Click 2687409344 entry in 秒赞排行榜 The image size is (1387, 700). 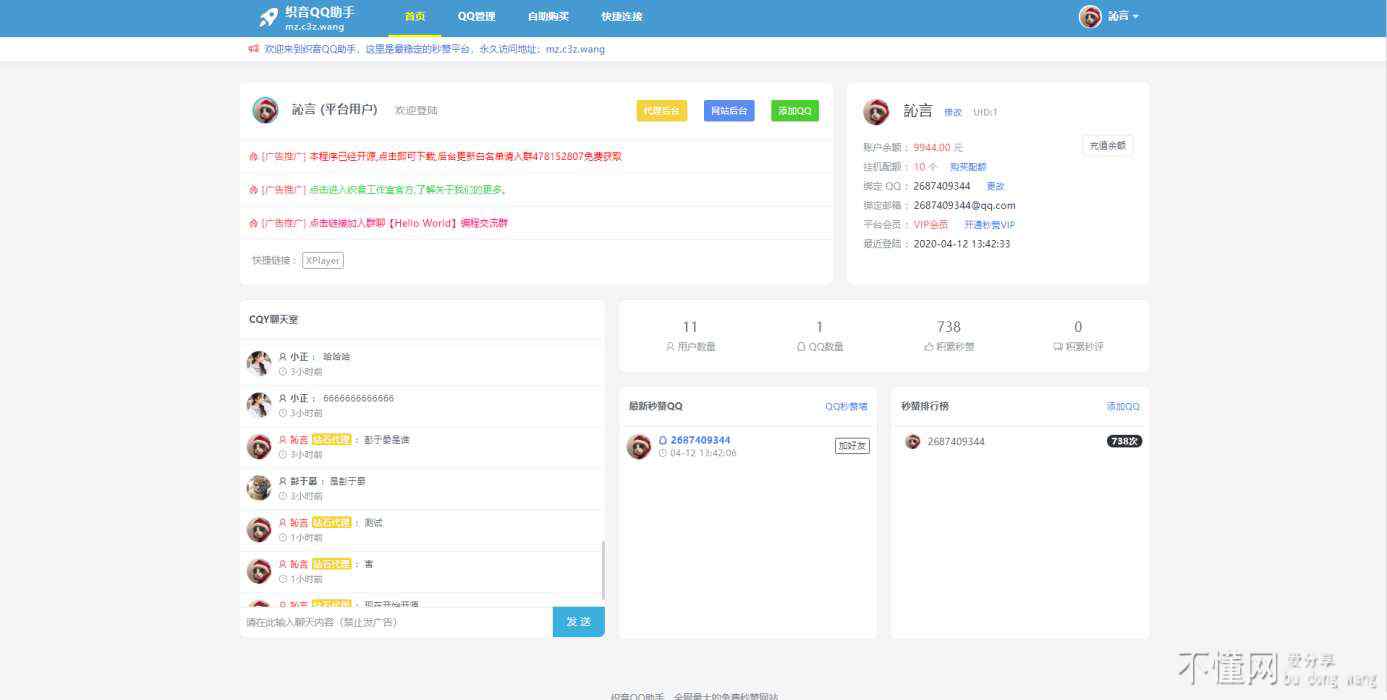point(956,441)
